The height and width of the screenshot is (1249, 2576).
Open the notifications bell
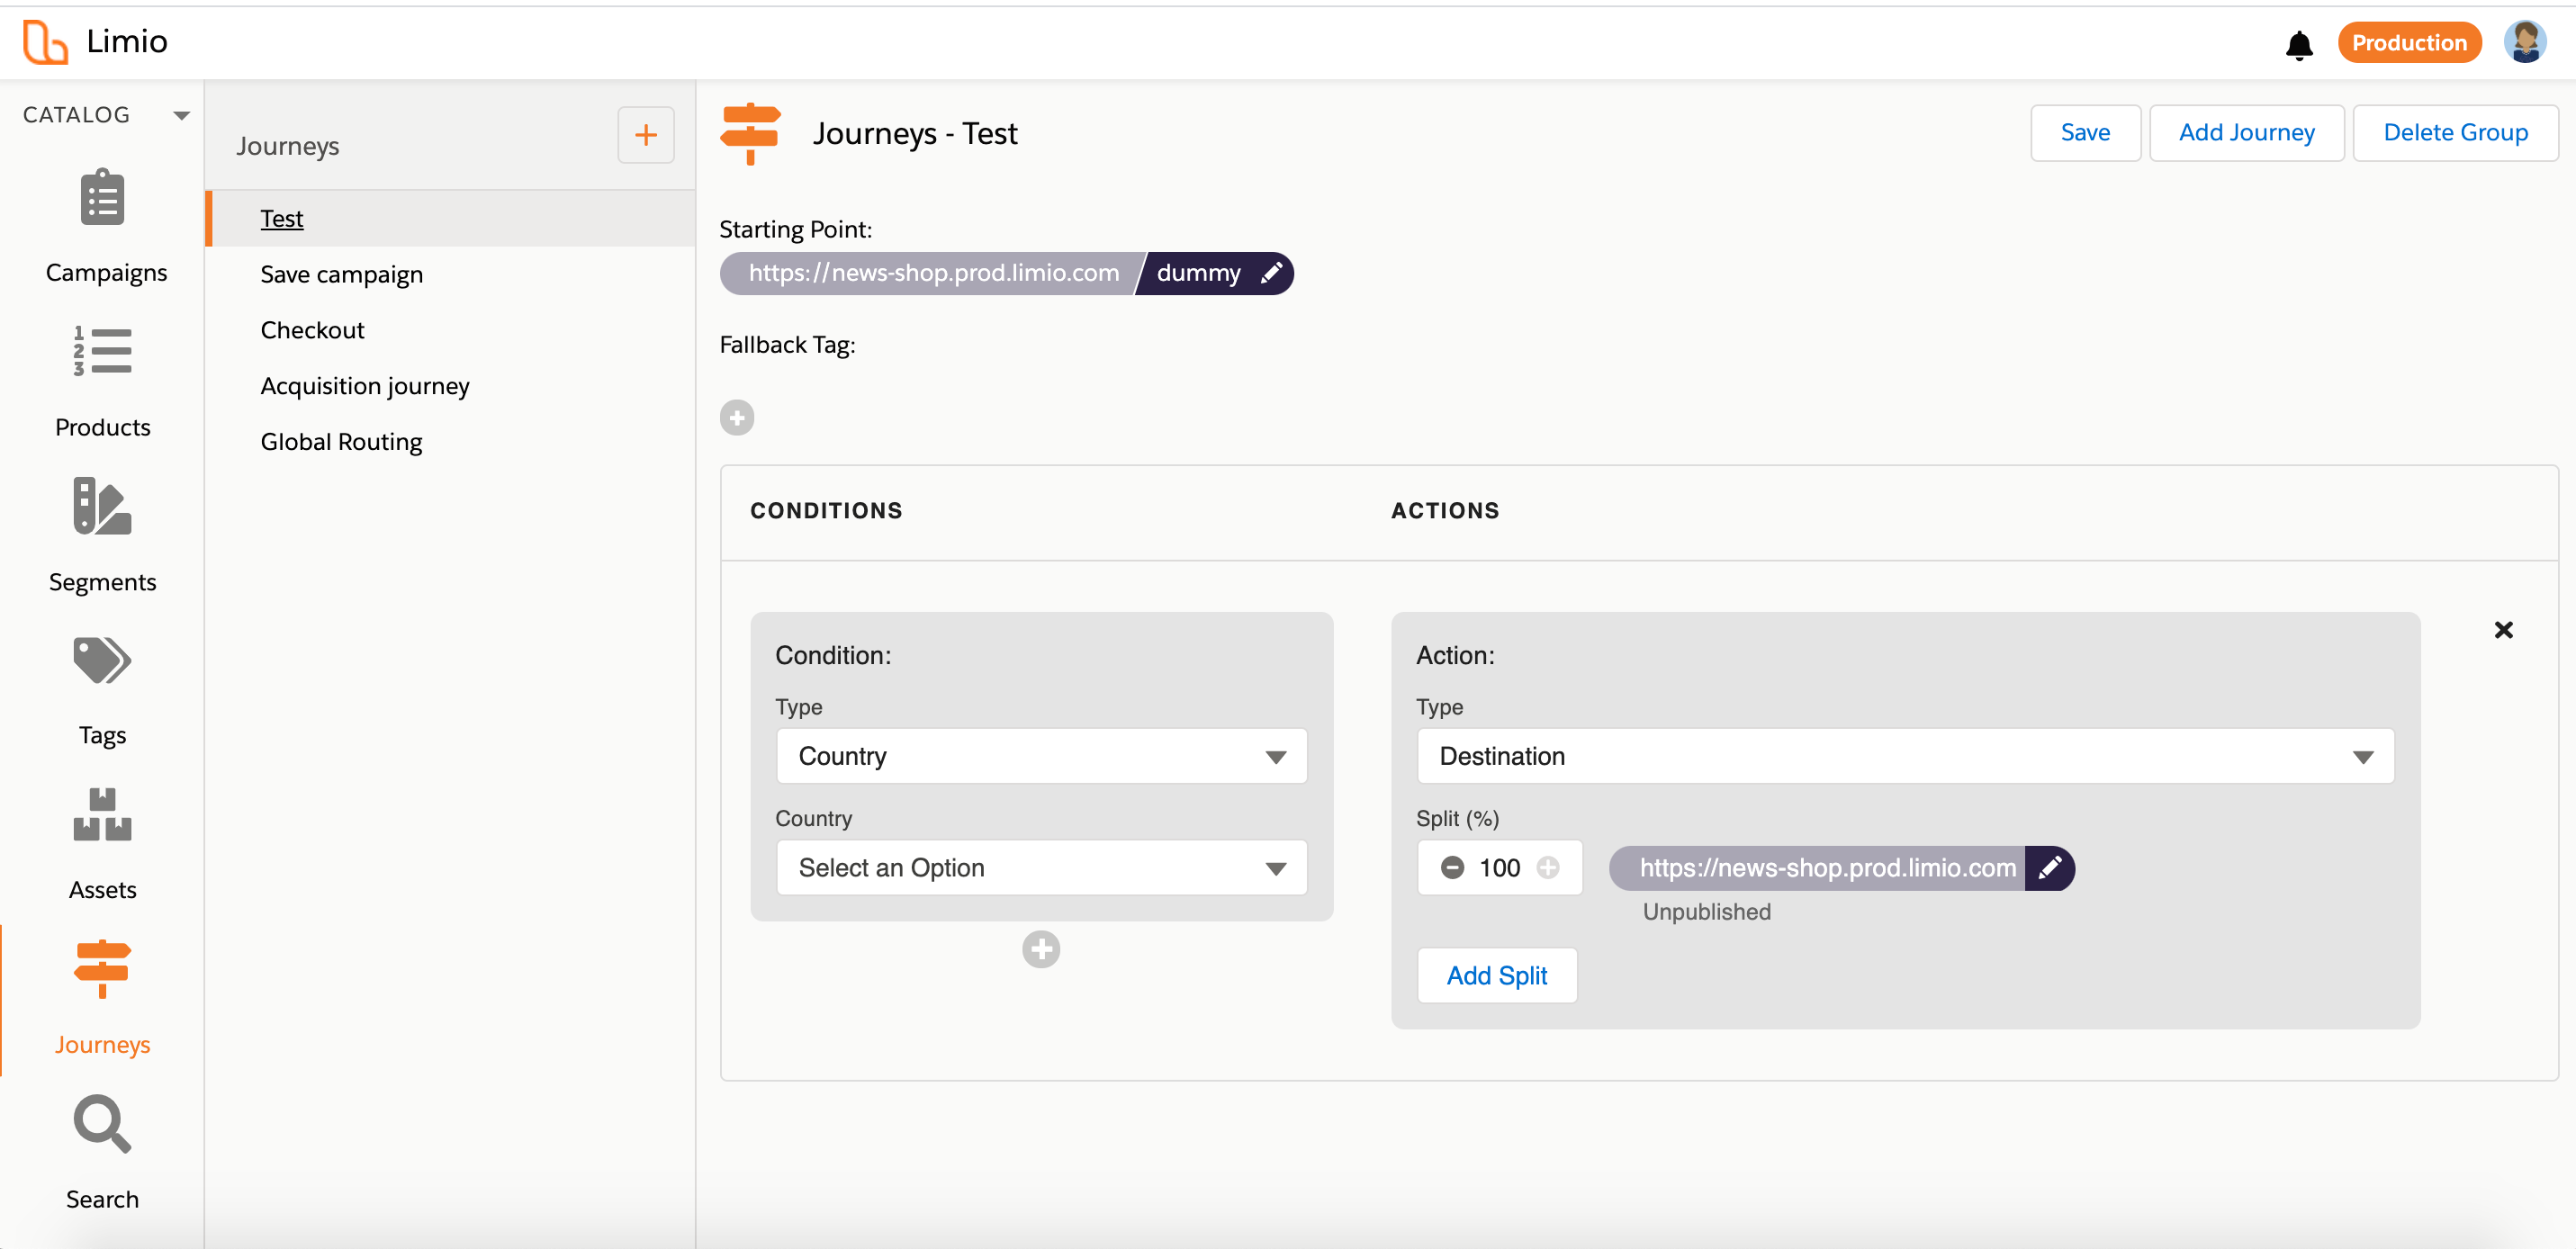click(x=2299, y=44)
